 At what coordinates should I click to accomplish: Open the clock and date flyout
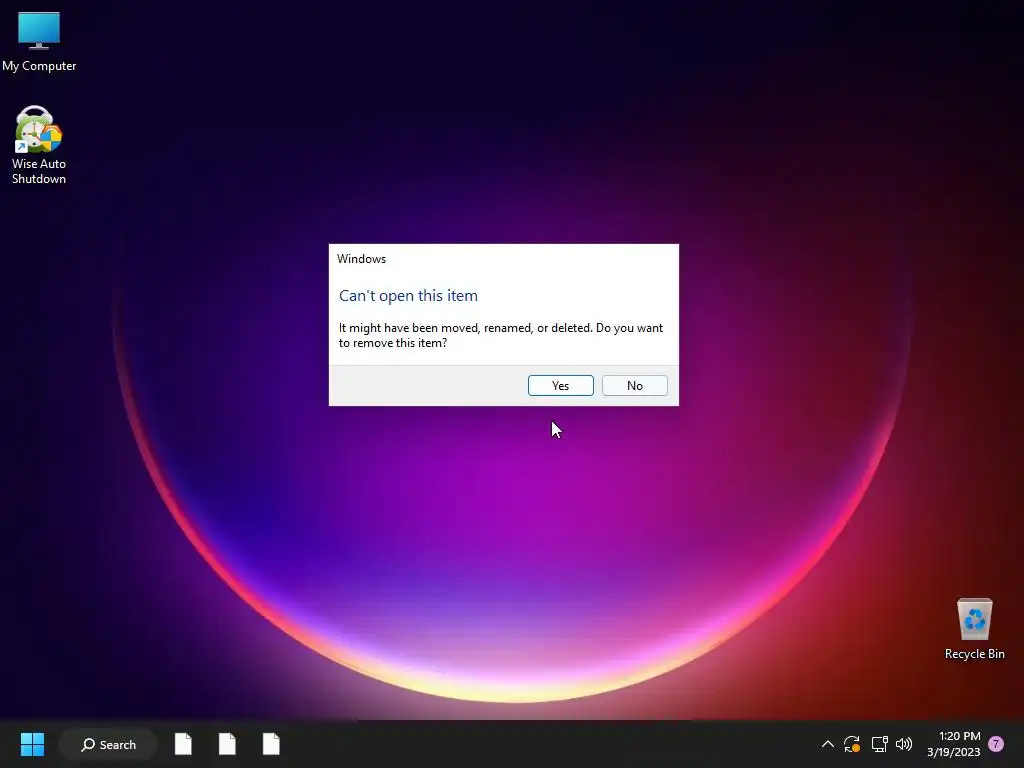[x=953, y=744]
